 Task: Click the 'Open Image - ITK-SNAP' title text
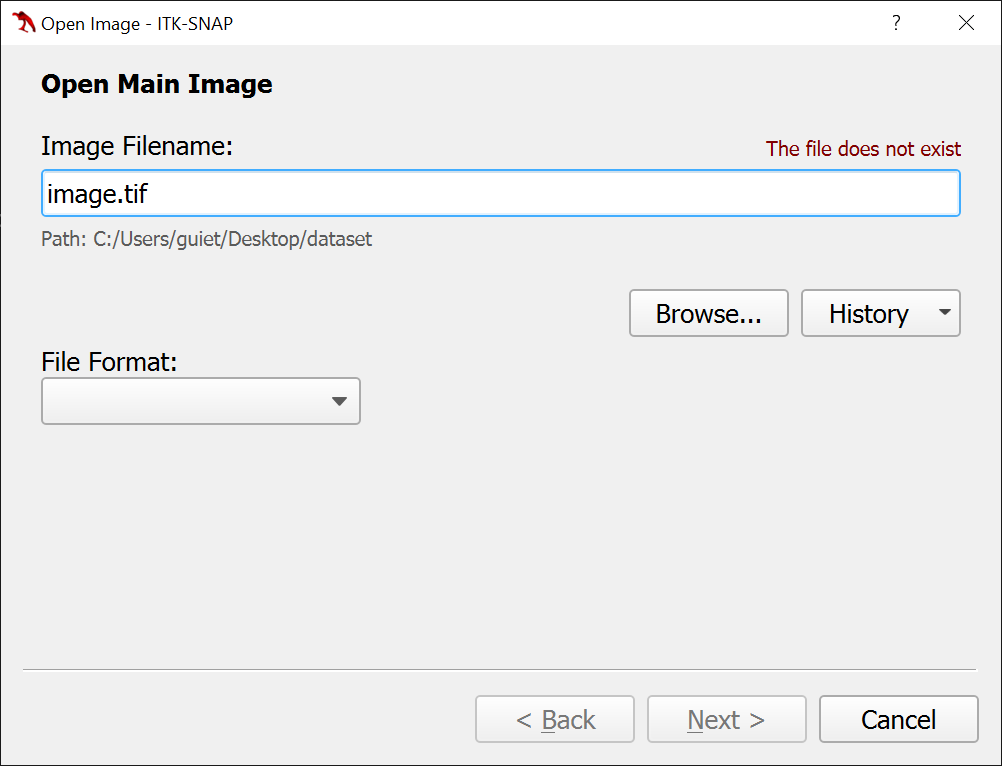[x=137, y=23]
